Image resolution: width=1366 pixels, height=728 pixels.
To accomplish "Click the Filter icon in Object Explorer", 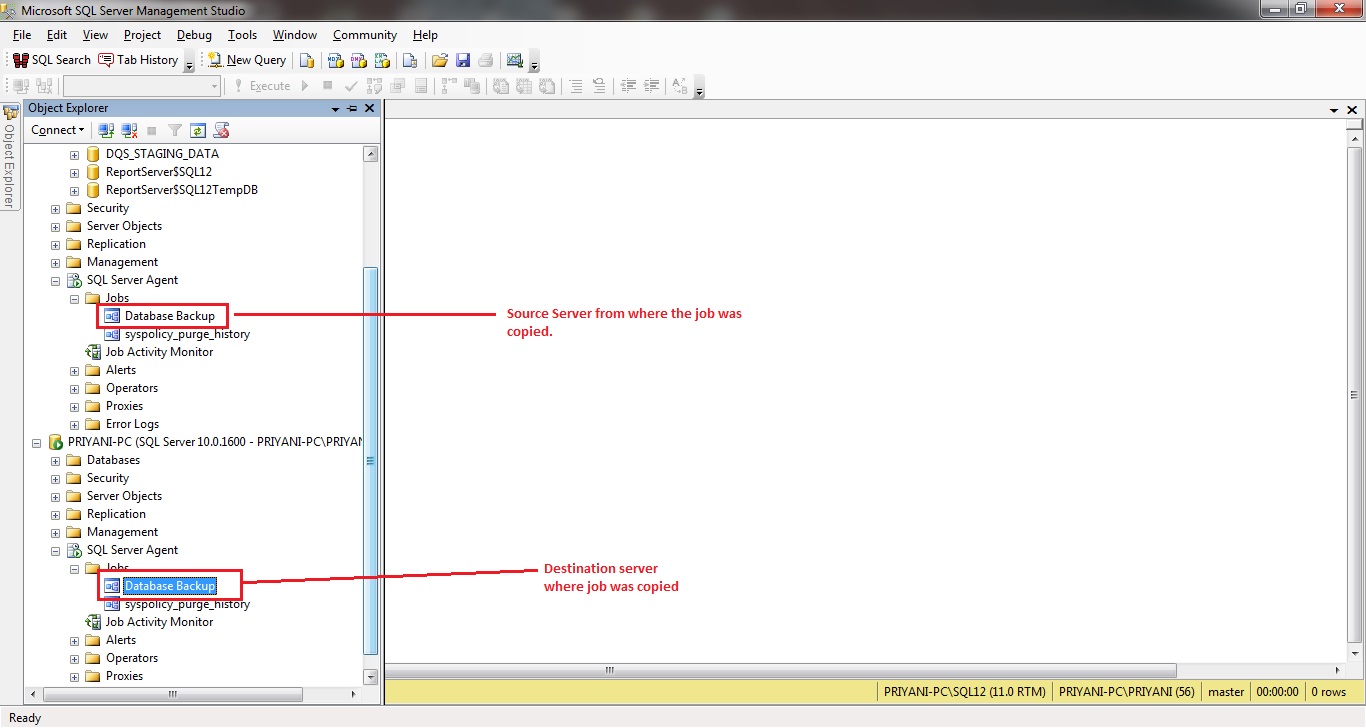I will [x=174, y=130].
